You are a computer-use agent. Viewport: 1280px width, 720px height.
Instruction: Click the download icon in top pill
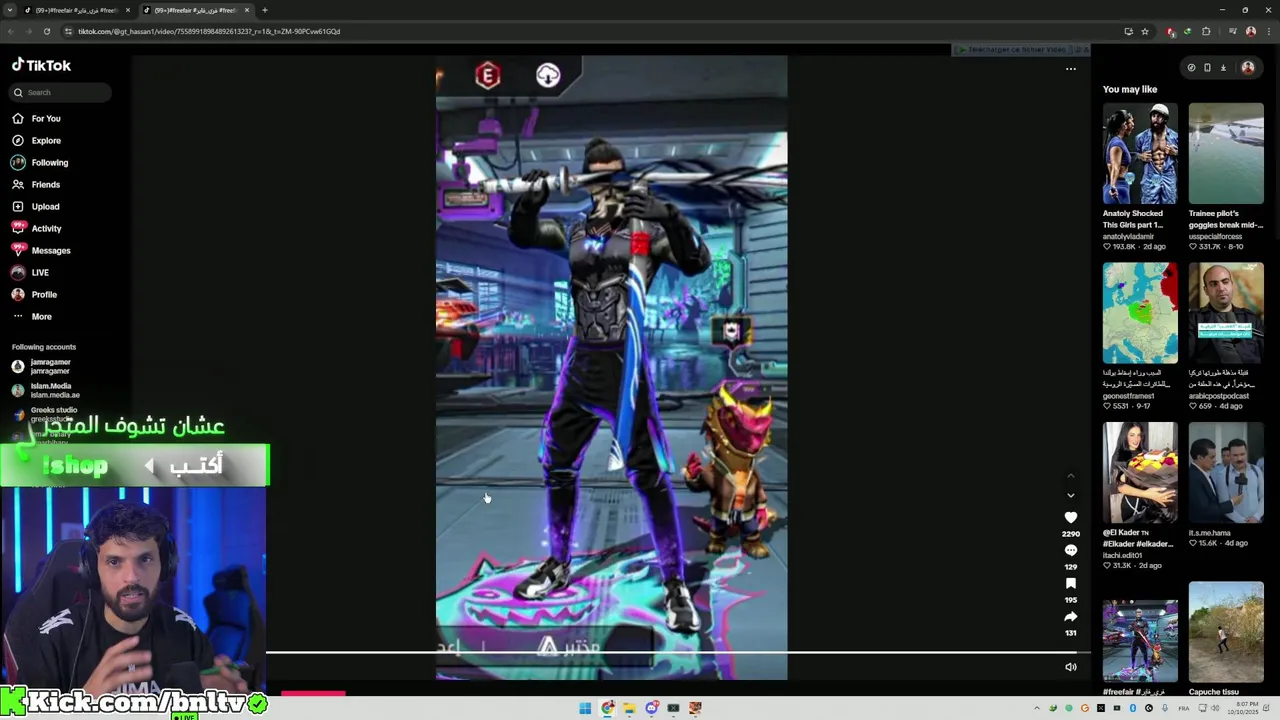coord(1223,68)
